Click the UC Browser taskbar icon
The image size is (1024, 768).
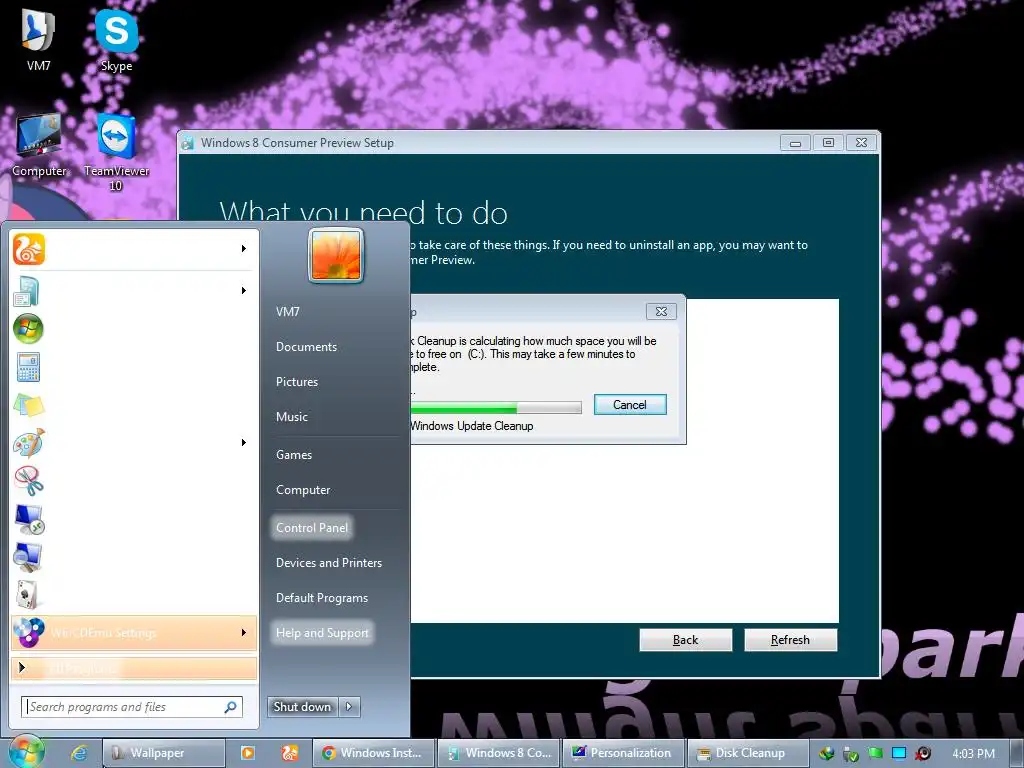(290, 753)
